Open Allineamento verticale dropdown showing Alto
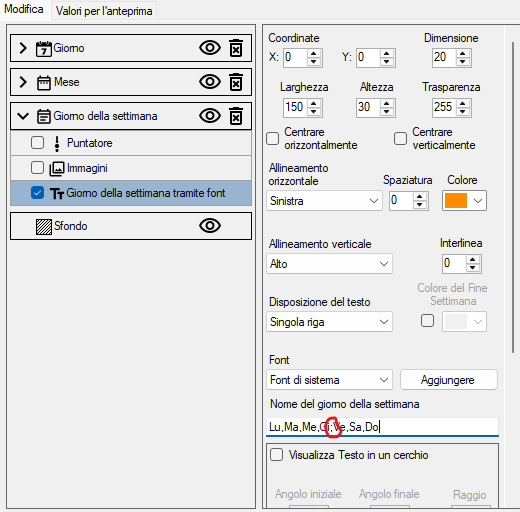 (329, 264)
